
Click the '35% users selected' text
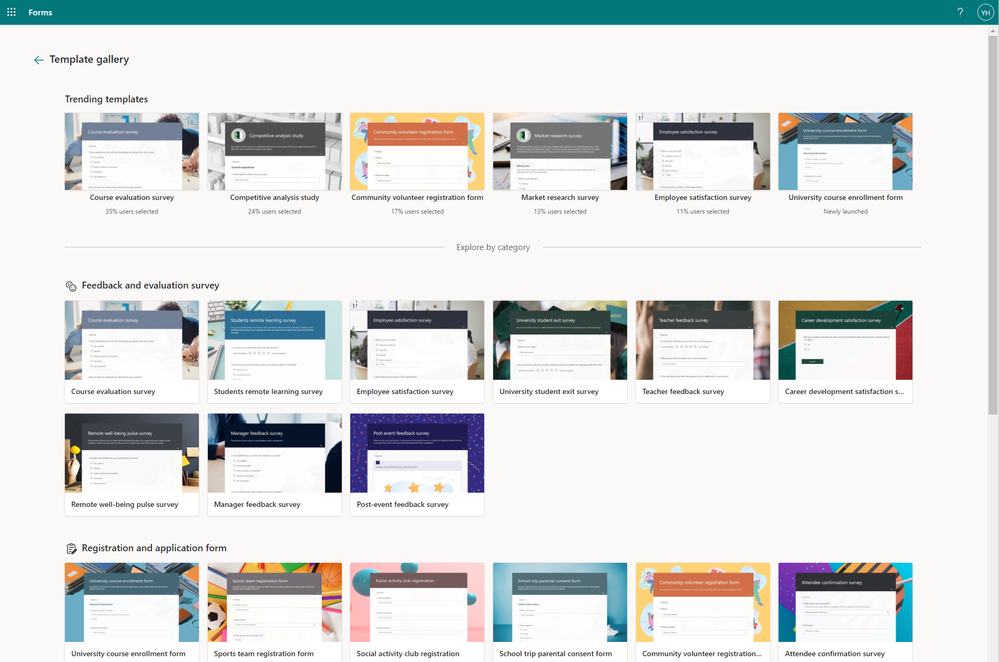click(x=132, y=212)
